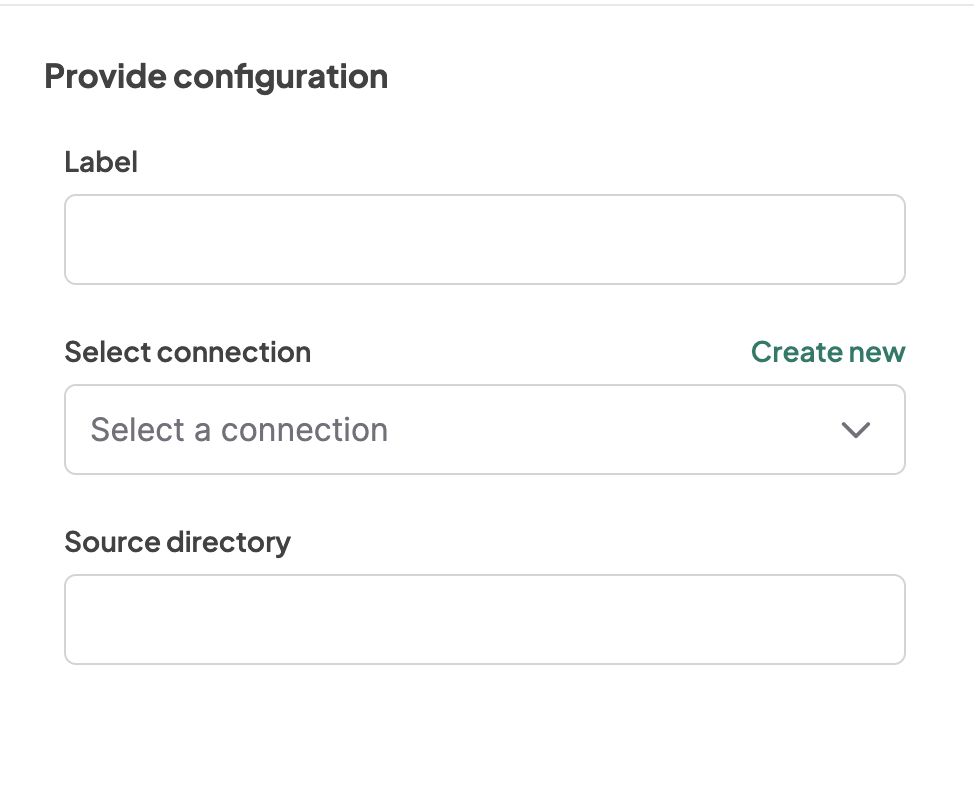The height and width of the screenshot is (800, 974).
Task: Click inside the Label text field
Action: click(484, 240)
